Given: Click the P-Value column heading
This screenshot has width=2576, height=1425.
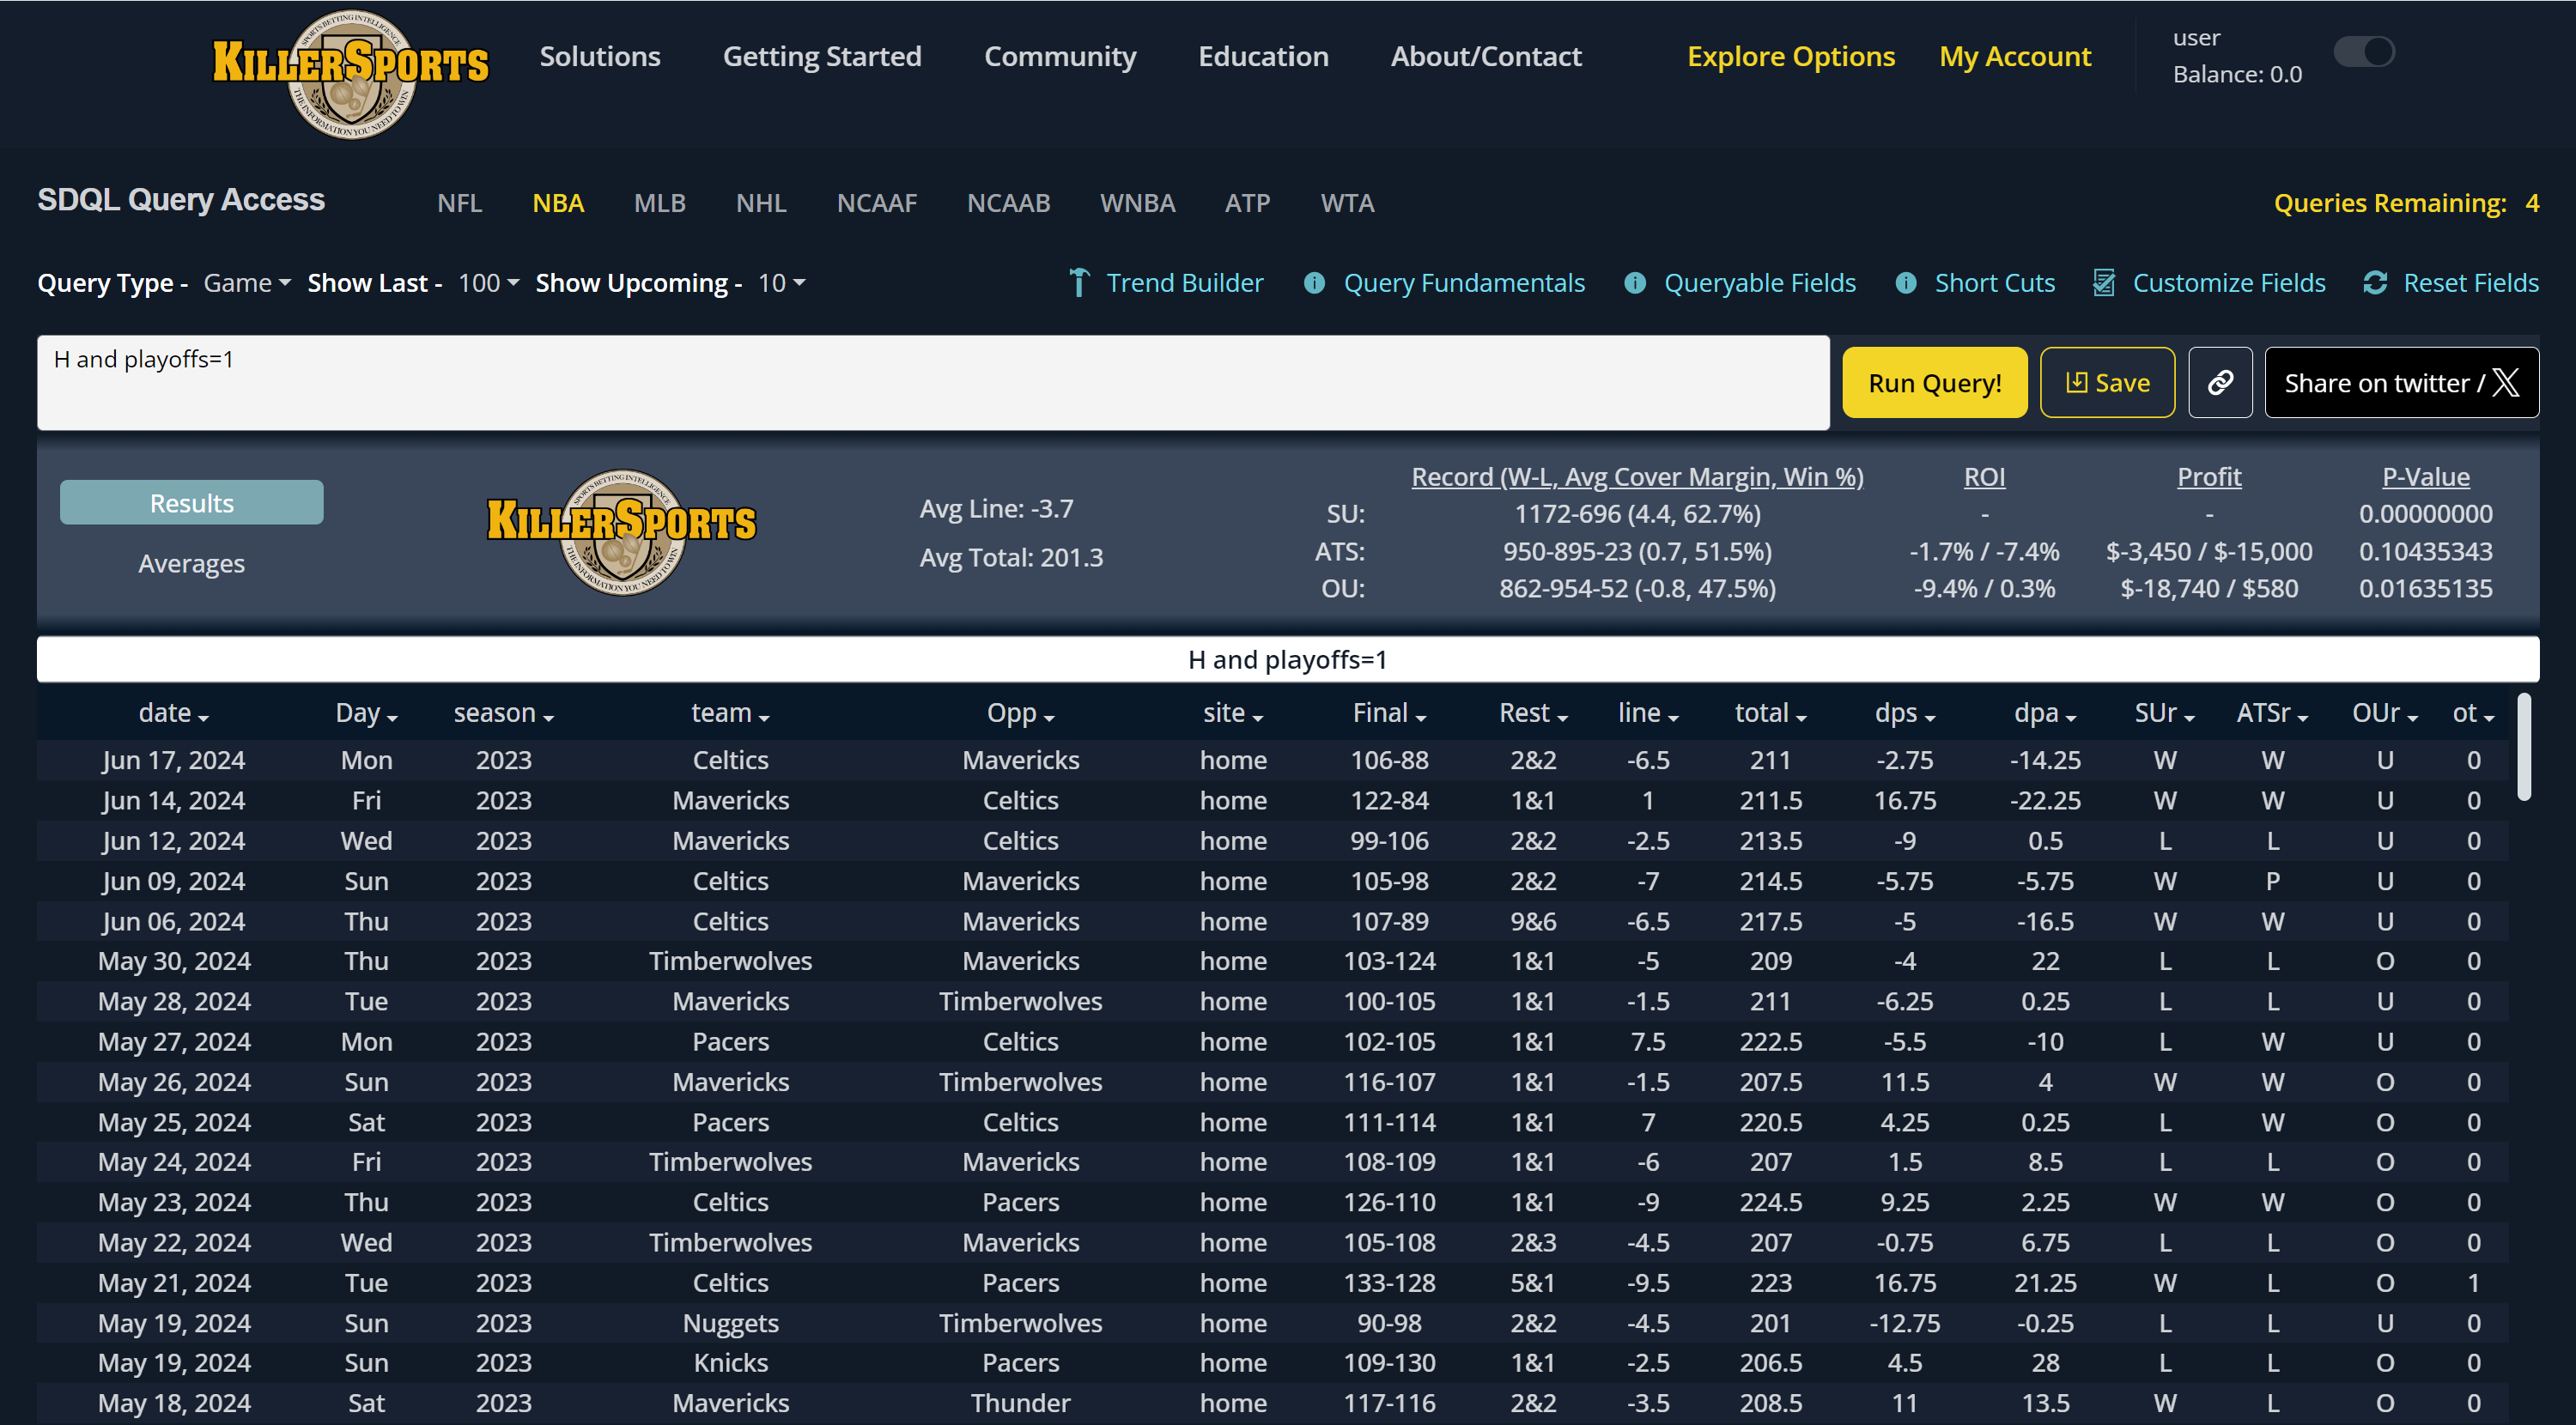Looking at the screenshot, I should click(x=2425, y=477).
